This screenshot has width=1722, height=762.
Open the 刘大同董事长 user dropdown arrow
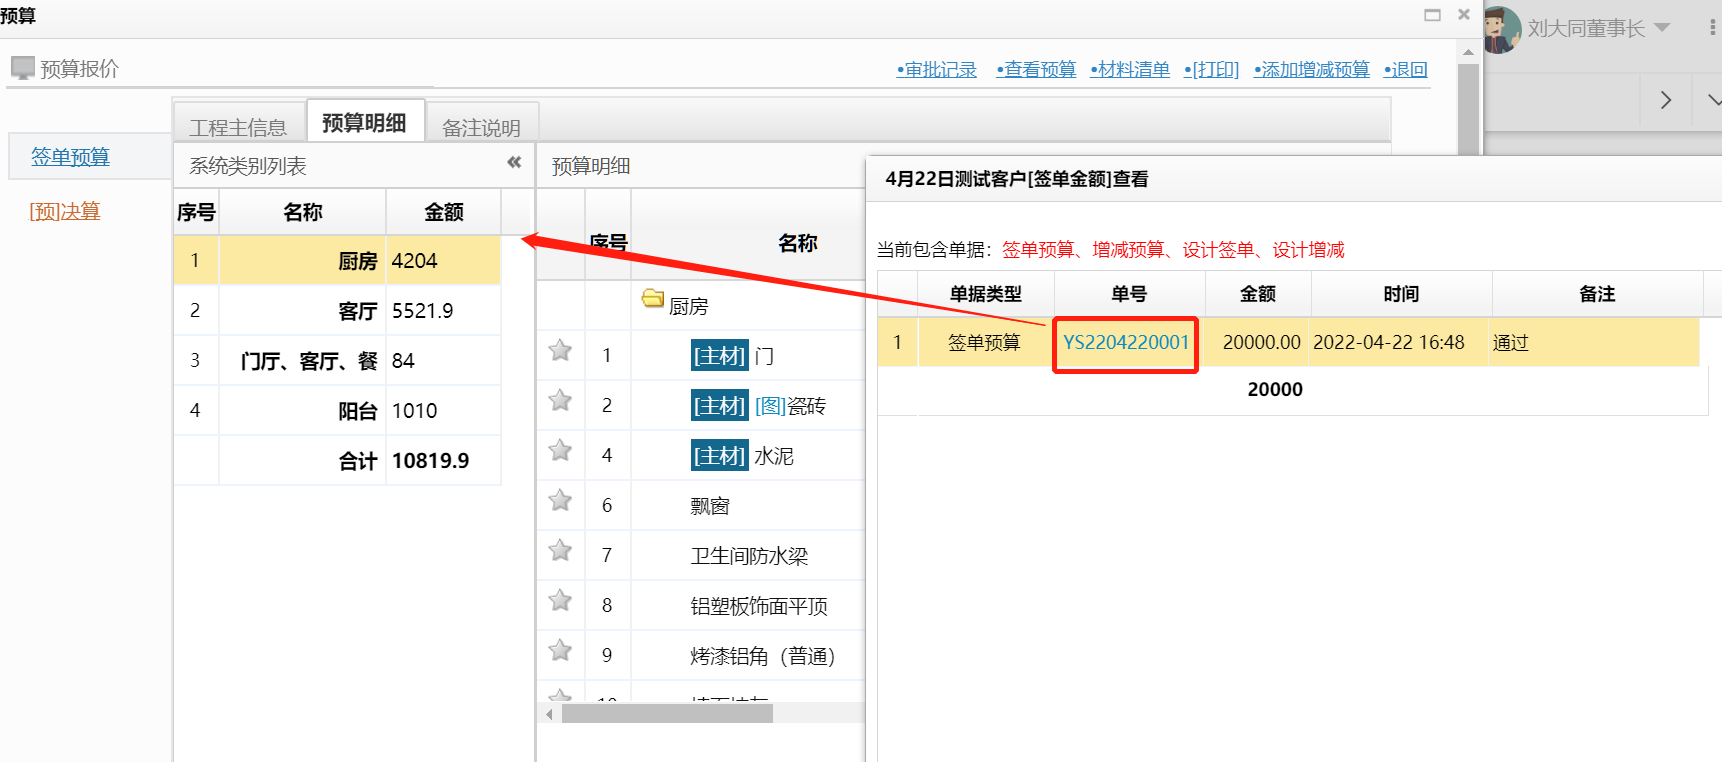(x=1662, y=28)
